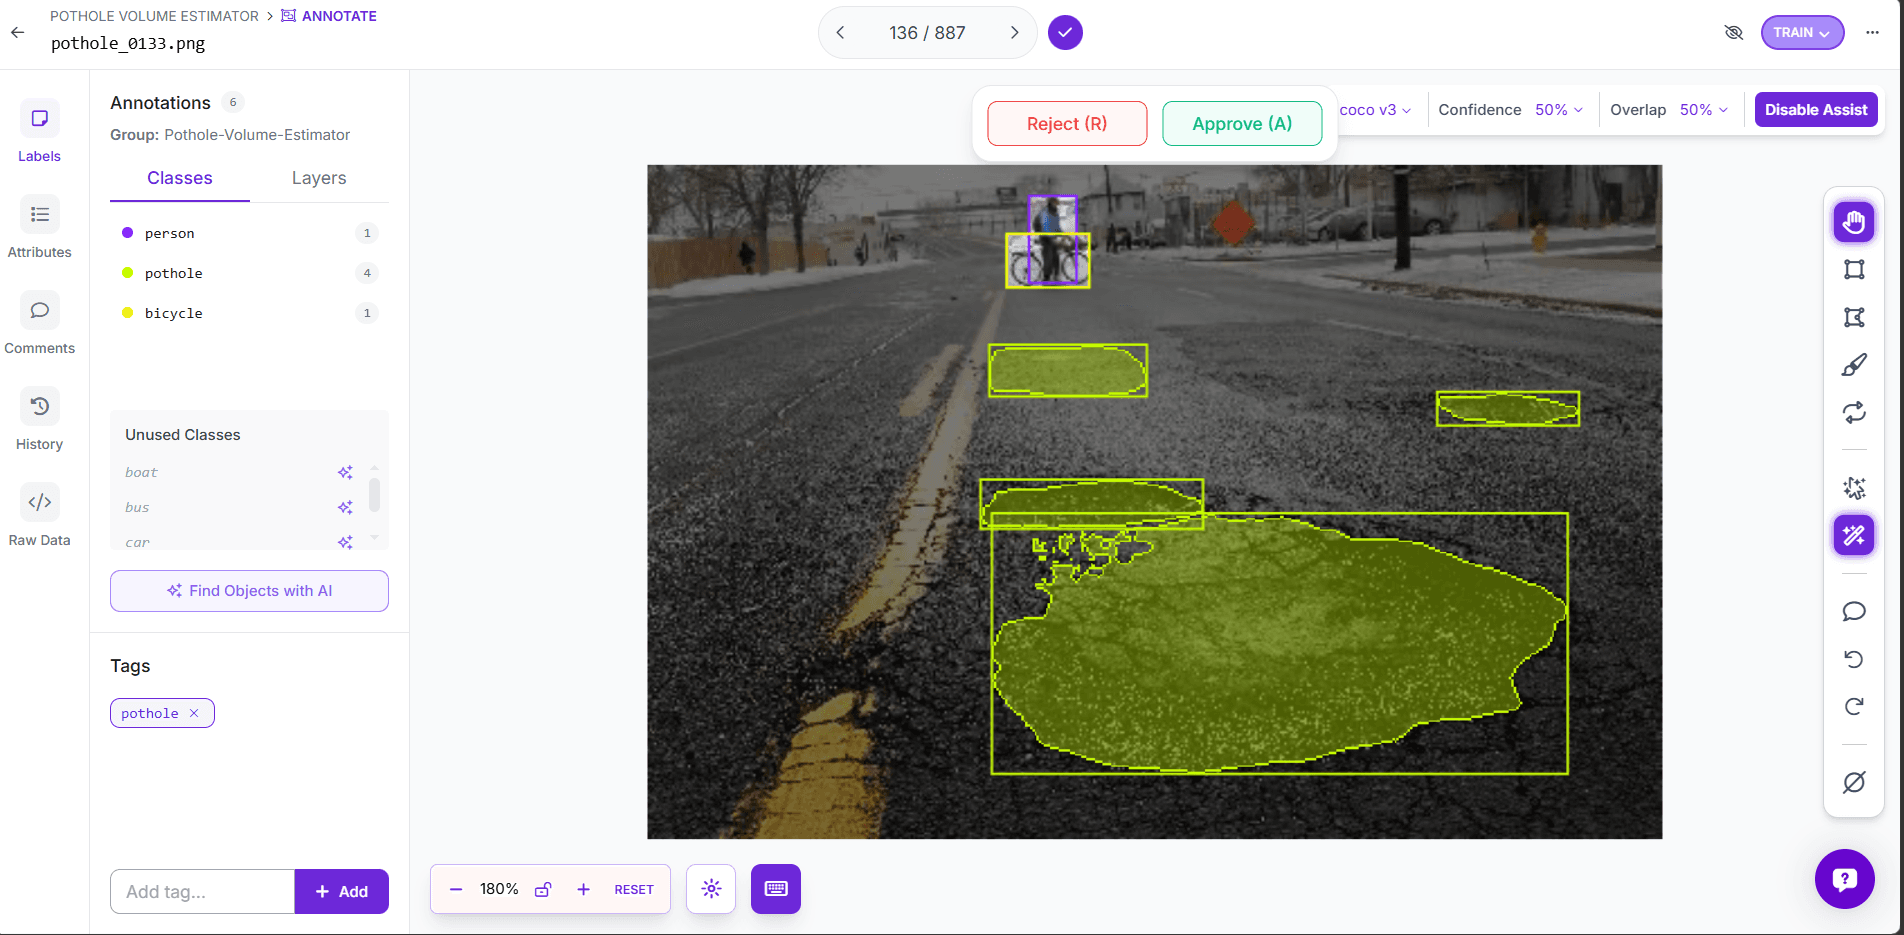Reject the assist predictions
Screen dimensions: 1904x935
1067,124
